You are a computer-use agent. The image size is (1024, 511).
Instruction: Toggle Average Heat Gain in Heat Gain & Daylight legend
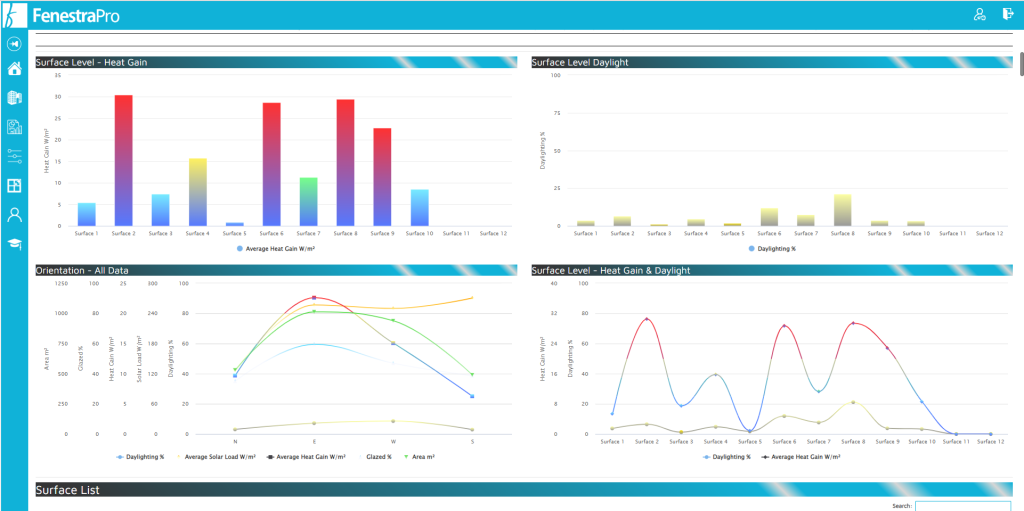[x=801, y=456]
